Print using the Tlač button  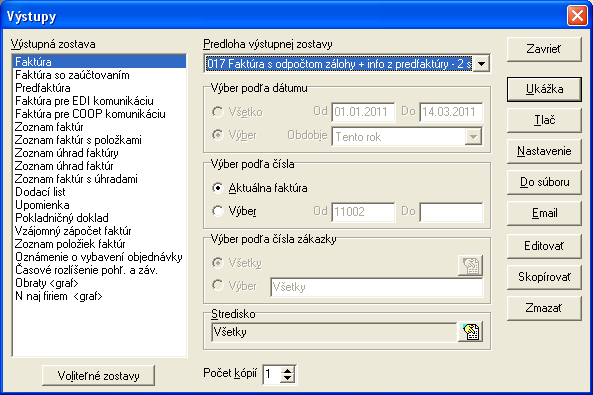[544, 120]
